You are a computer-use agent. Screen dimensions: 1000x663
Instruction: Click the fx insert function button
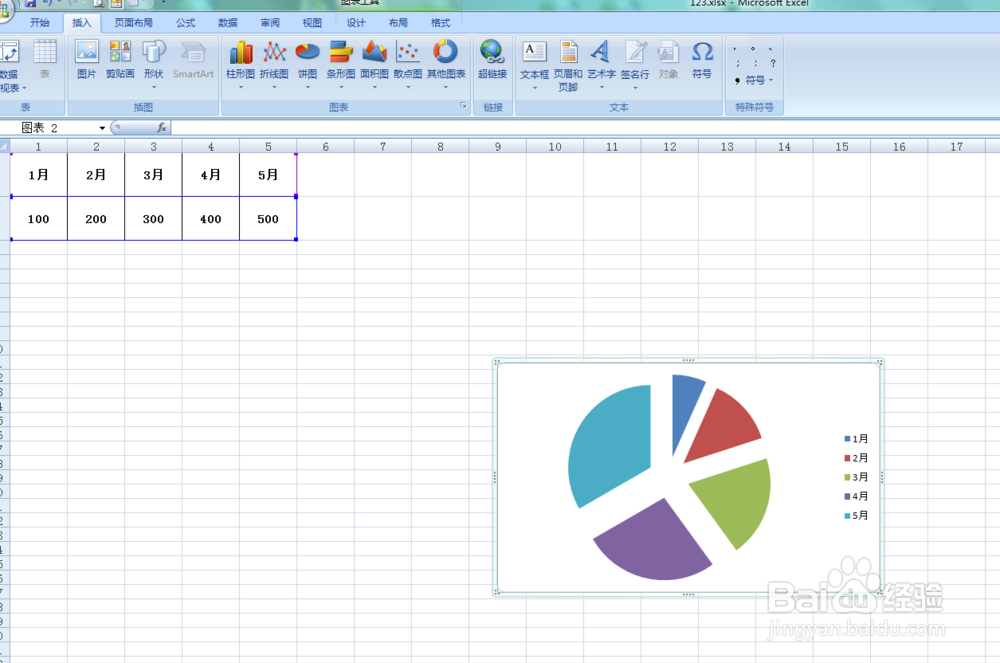pos(162,128)
